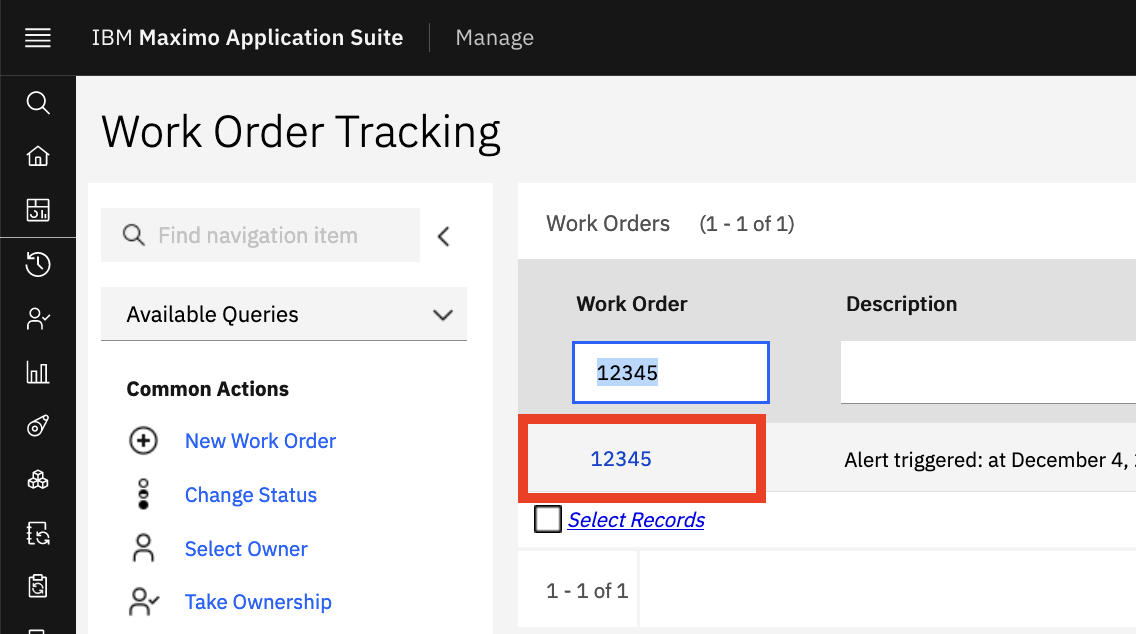This screenshot has height=634, width=1136.
Task: Click the person icon beside Select Owner
Action: pos(143,549)
